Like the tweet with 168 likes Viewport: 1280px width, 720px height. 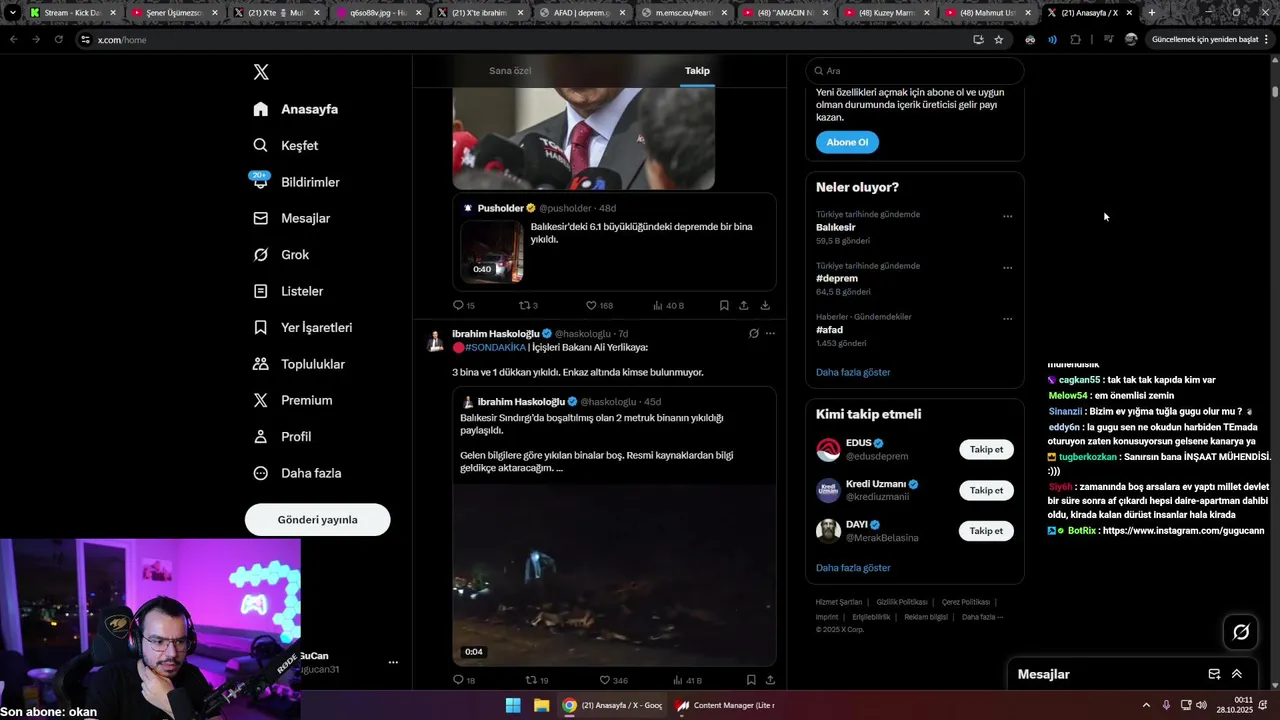(x=599, y=305)
